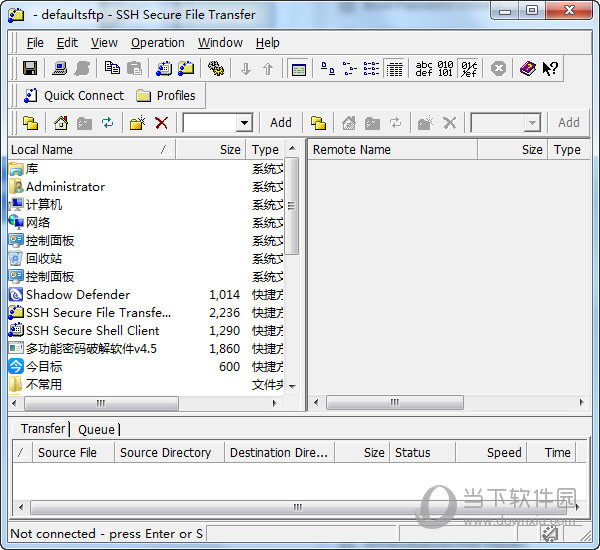Sort local files by Size column header

(x=230, y=150)
